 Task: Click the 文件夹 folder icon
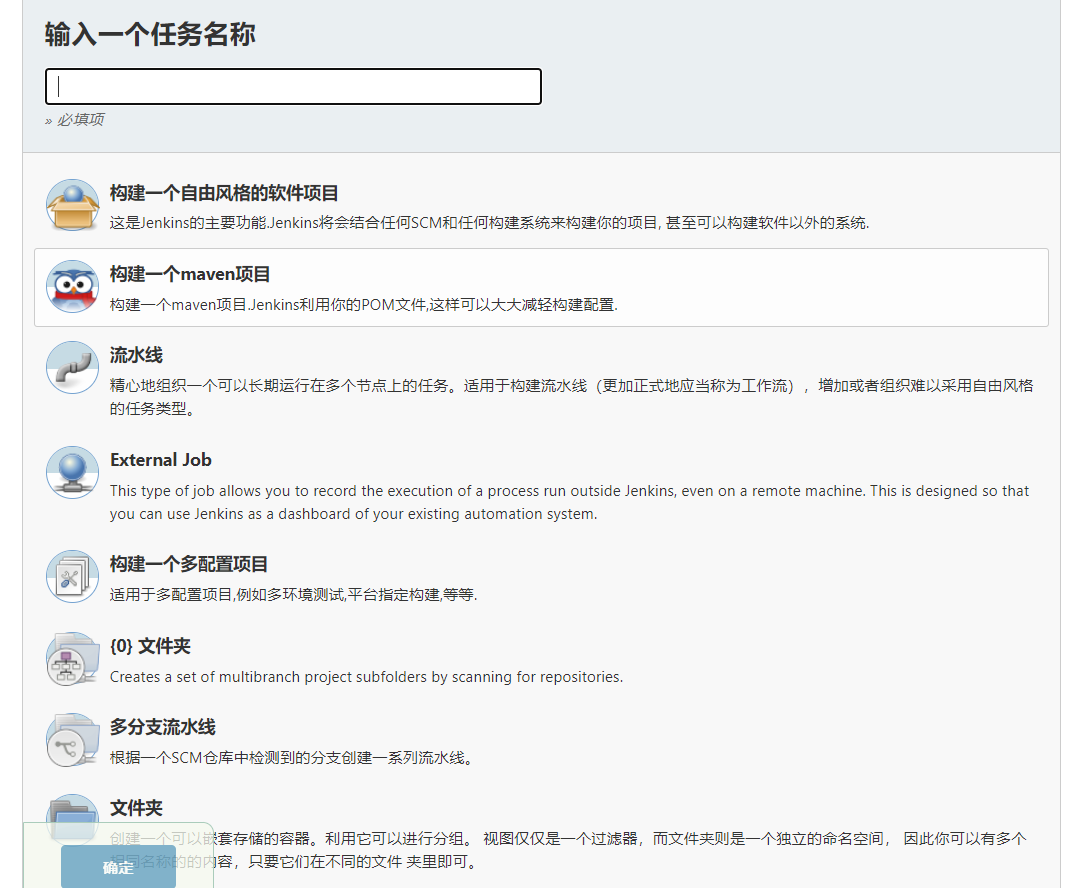click(73, 819)
